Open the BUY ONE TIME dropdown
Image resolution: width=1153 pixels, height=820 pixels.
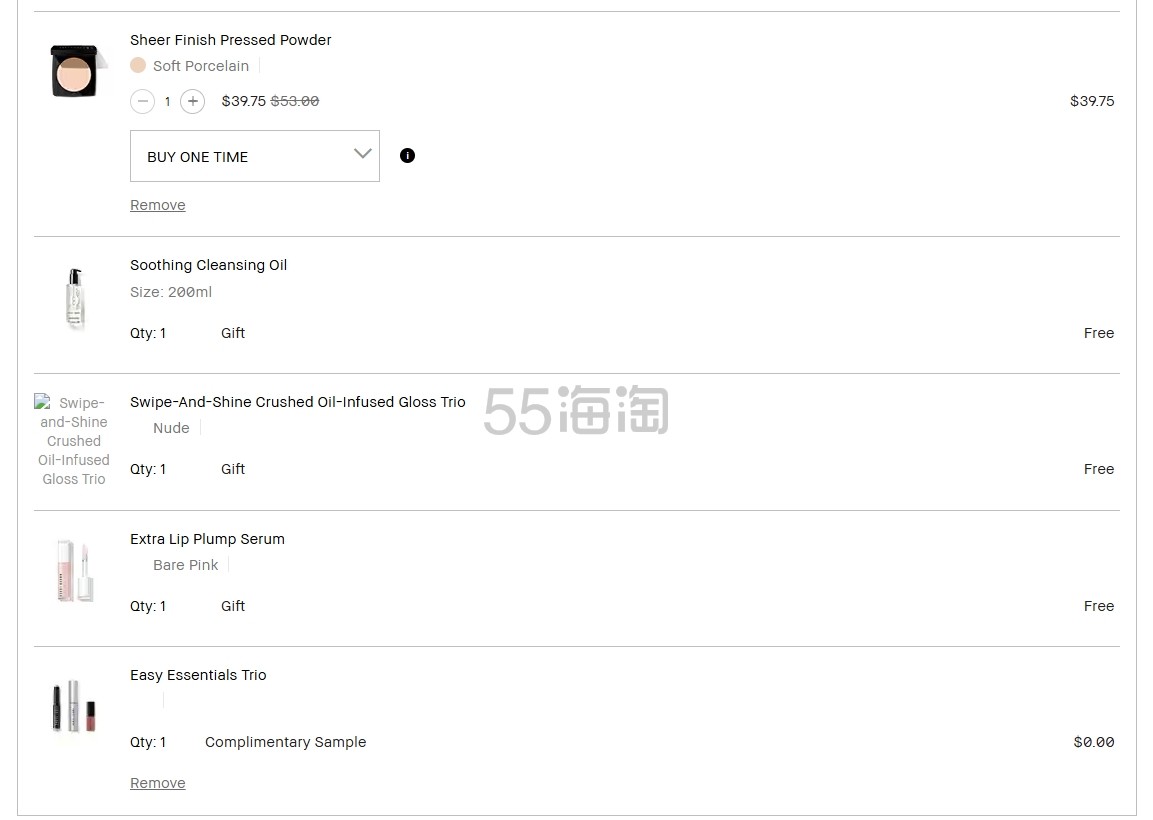tap(254, 156)
